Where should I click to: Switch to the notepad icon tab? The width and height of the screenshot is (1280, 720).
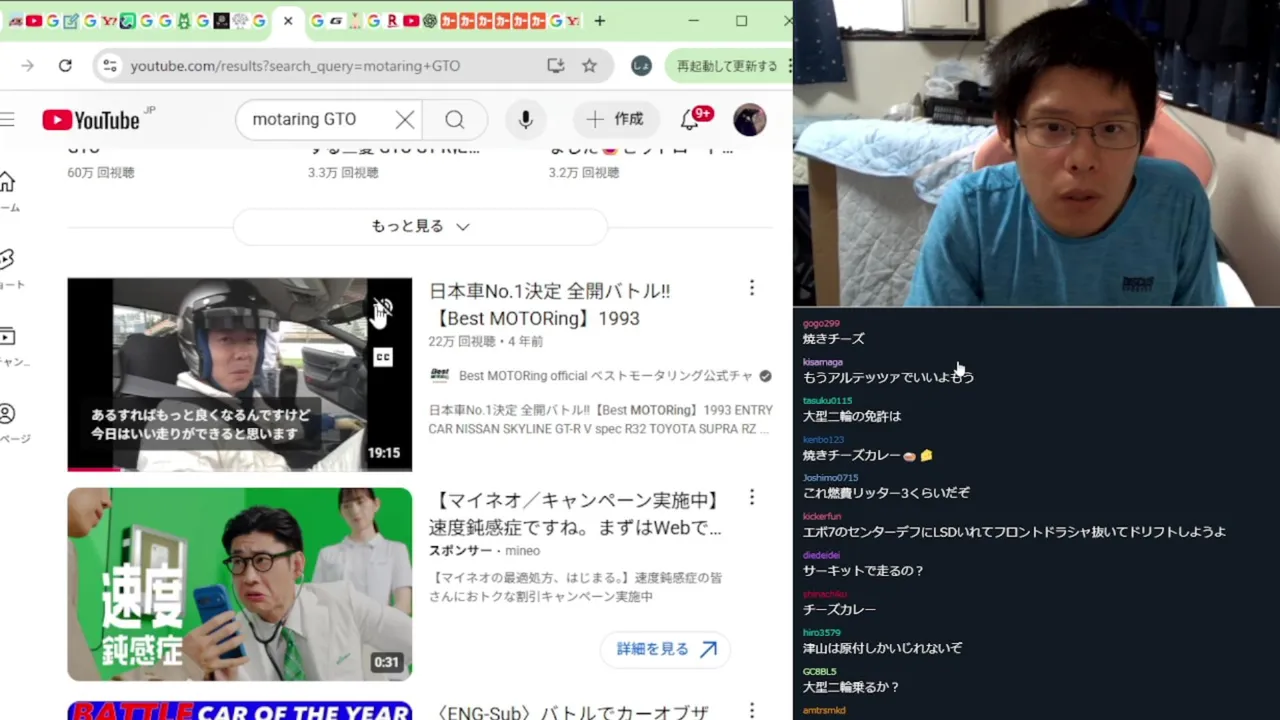coord(71,21)
